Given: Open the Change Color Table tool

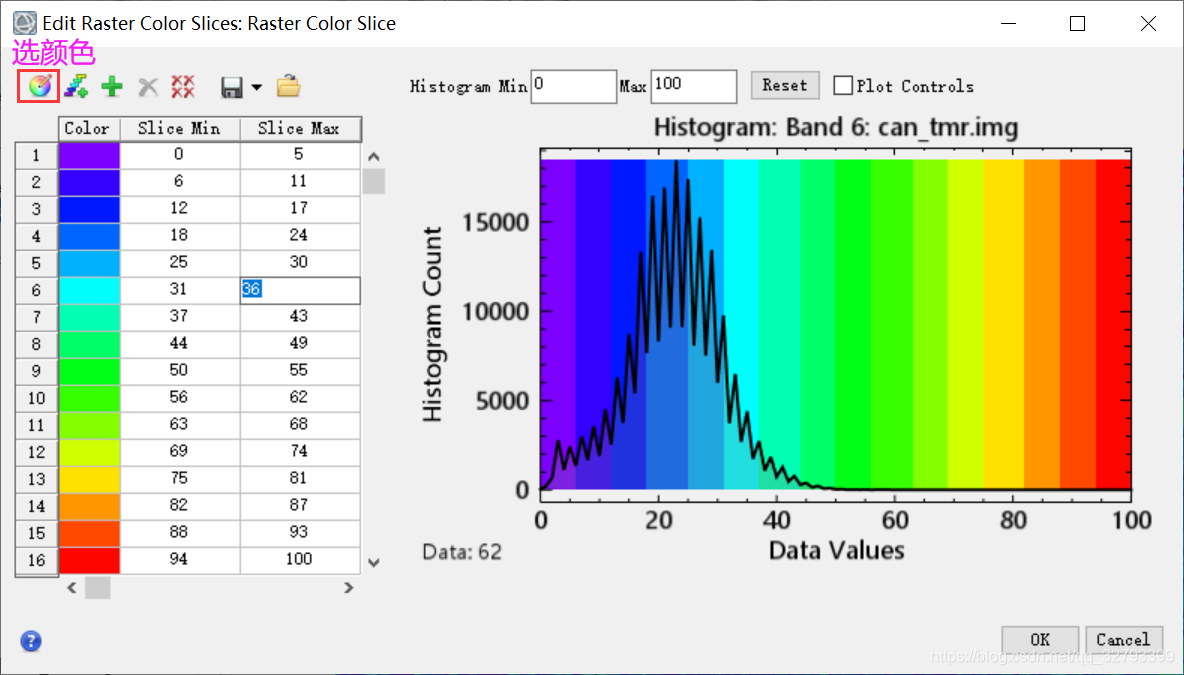Looking at the screenshot, I should tap(39, 86).
